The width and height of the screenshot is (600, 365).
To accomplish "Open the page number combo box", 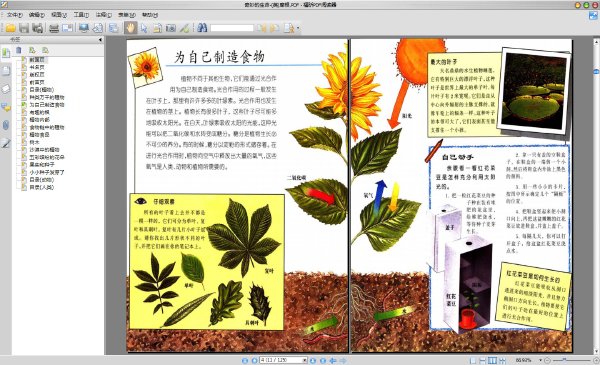I will 284,360.
